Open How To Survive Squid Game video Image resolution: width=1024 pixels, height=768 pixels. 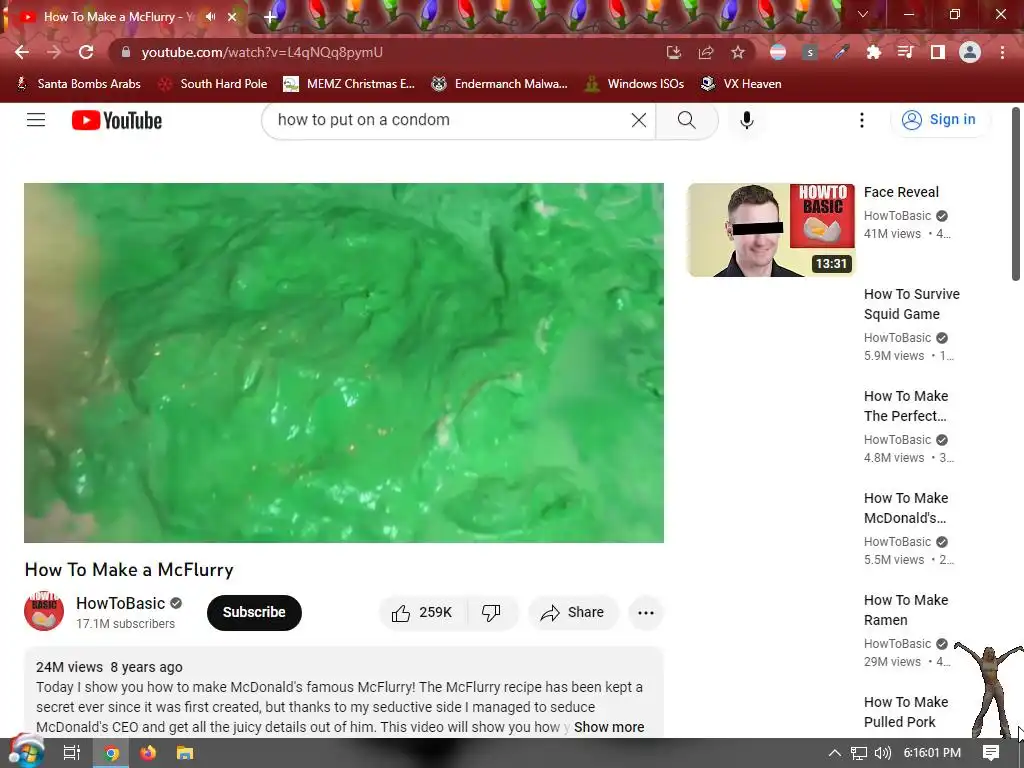(x=912, y=304)
